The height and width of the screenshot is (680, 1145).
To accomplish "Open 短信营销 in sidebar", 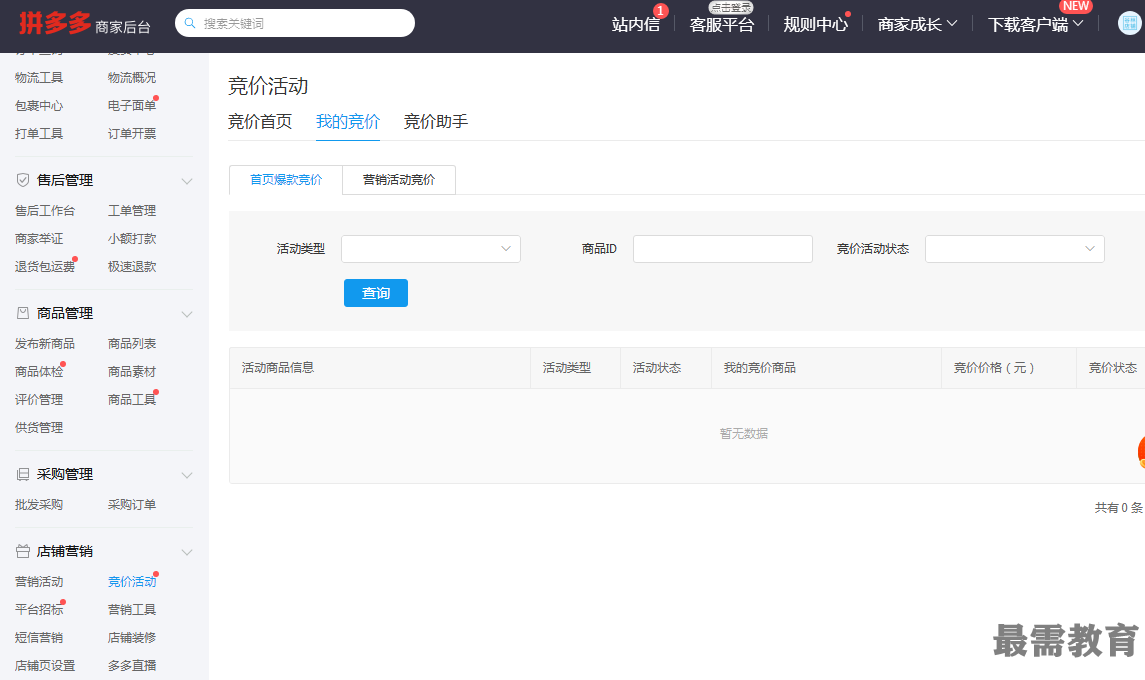I will click(x=39, y=638).
